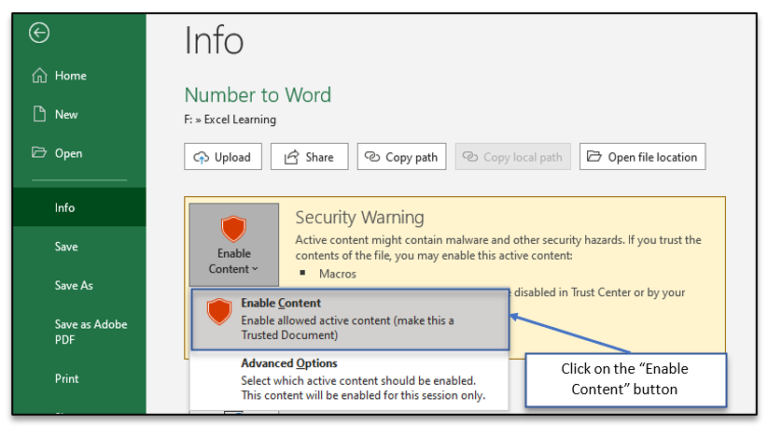Click the Share arrow icon

click(291, 157)
